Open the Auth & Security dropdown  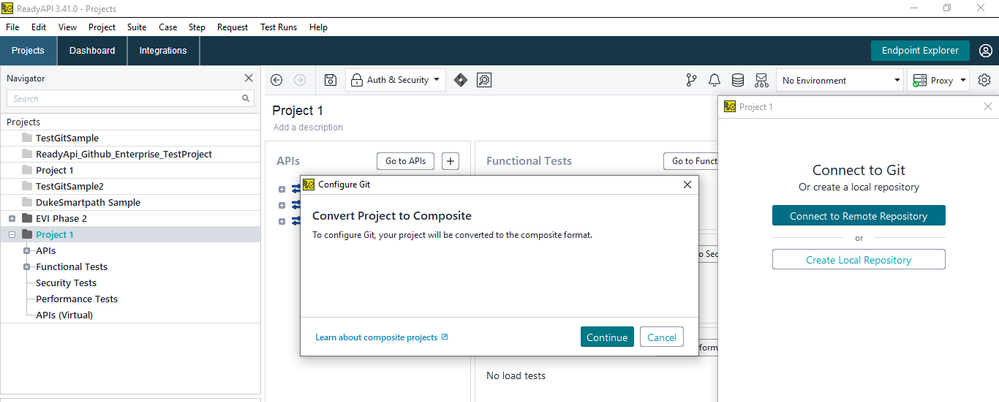tap(396, 80)
